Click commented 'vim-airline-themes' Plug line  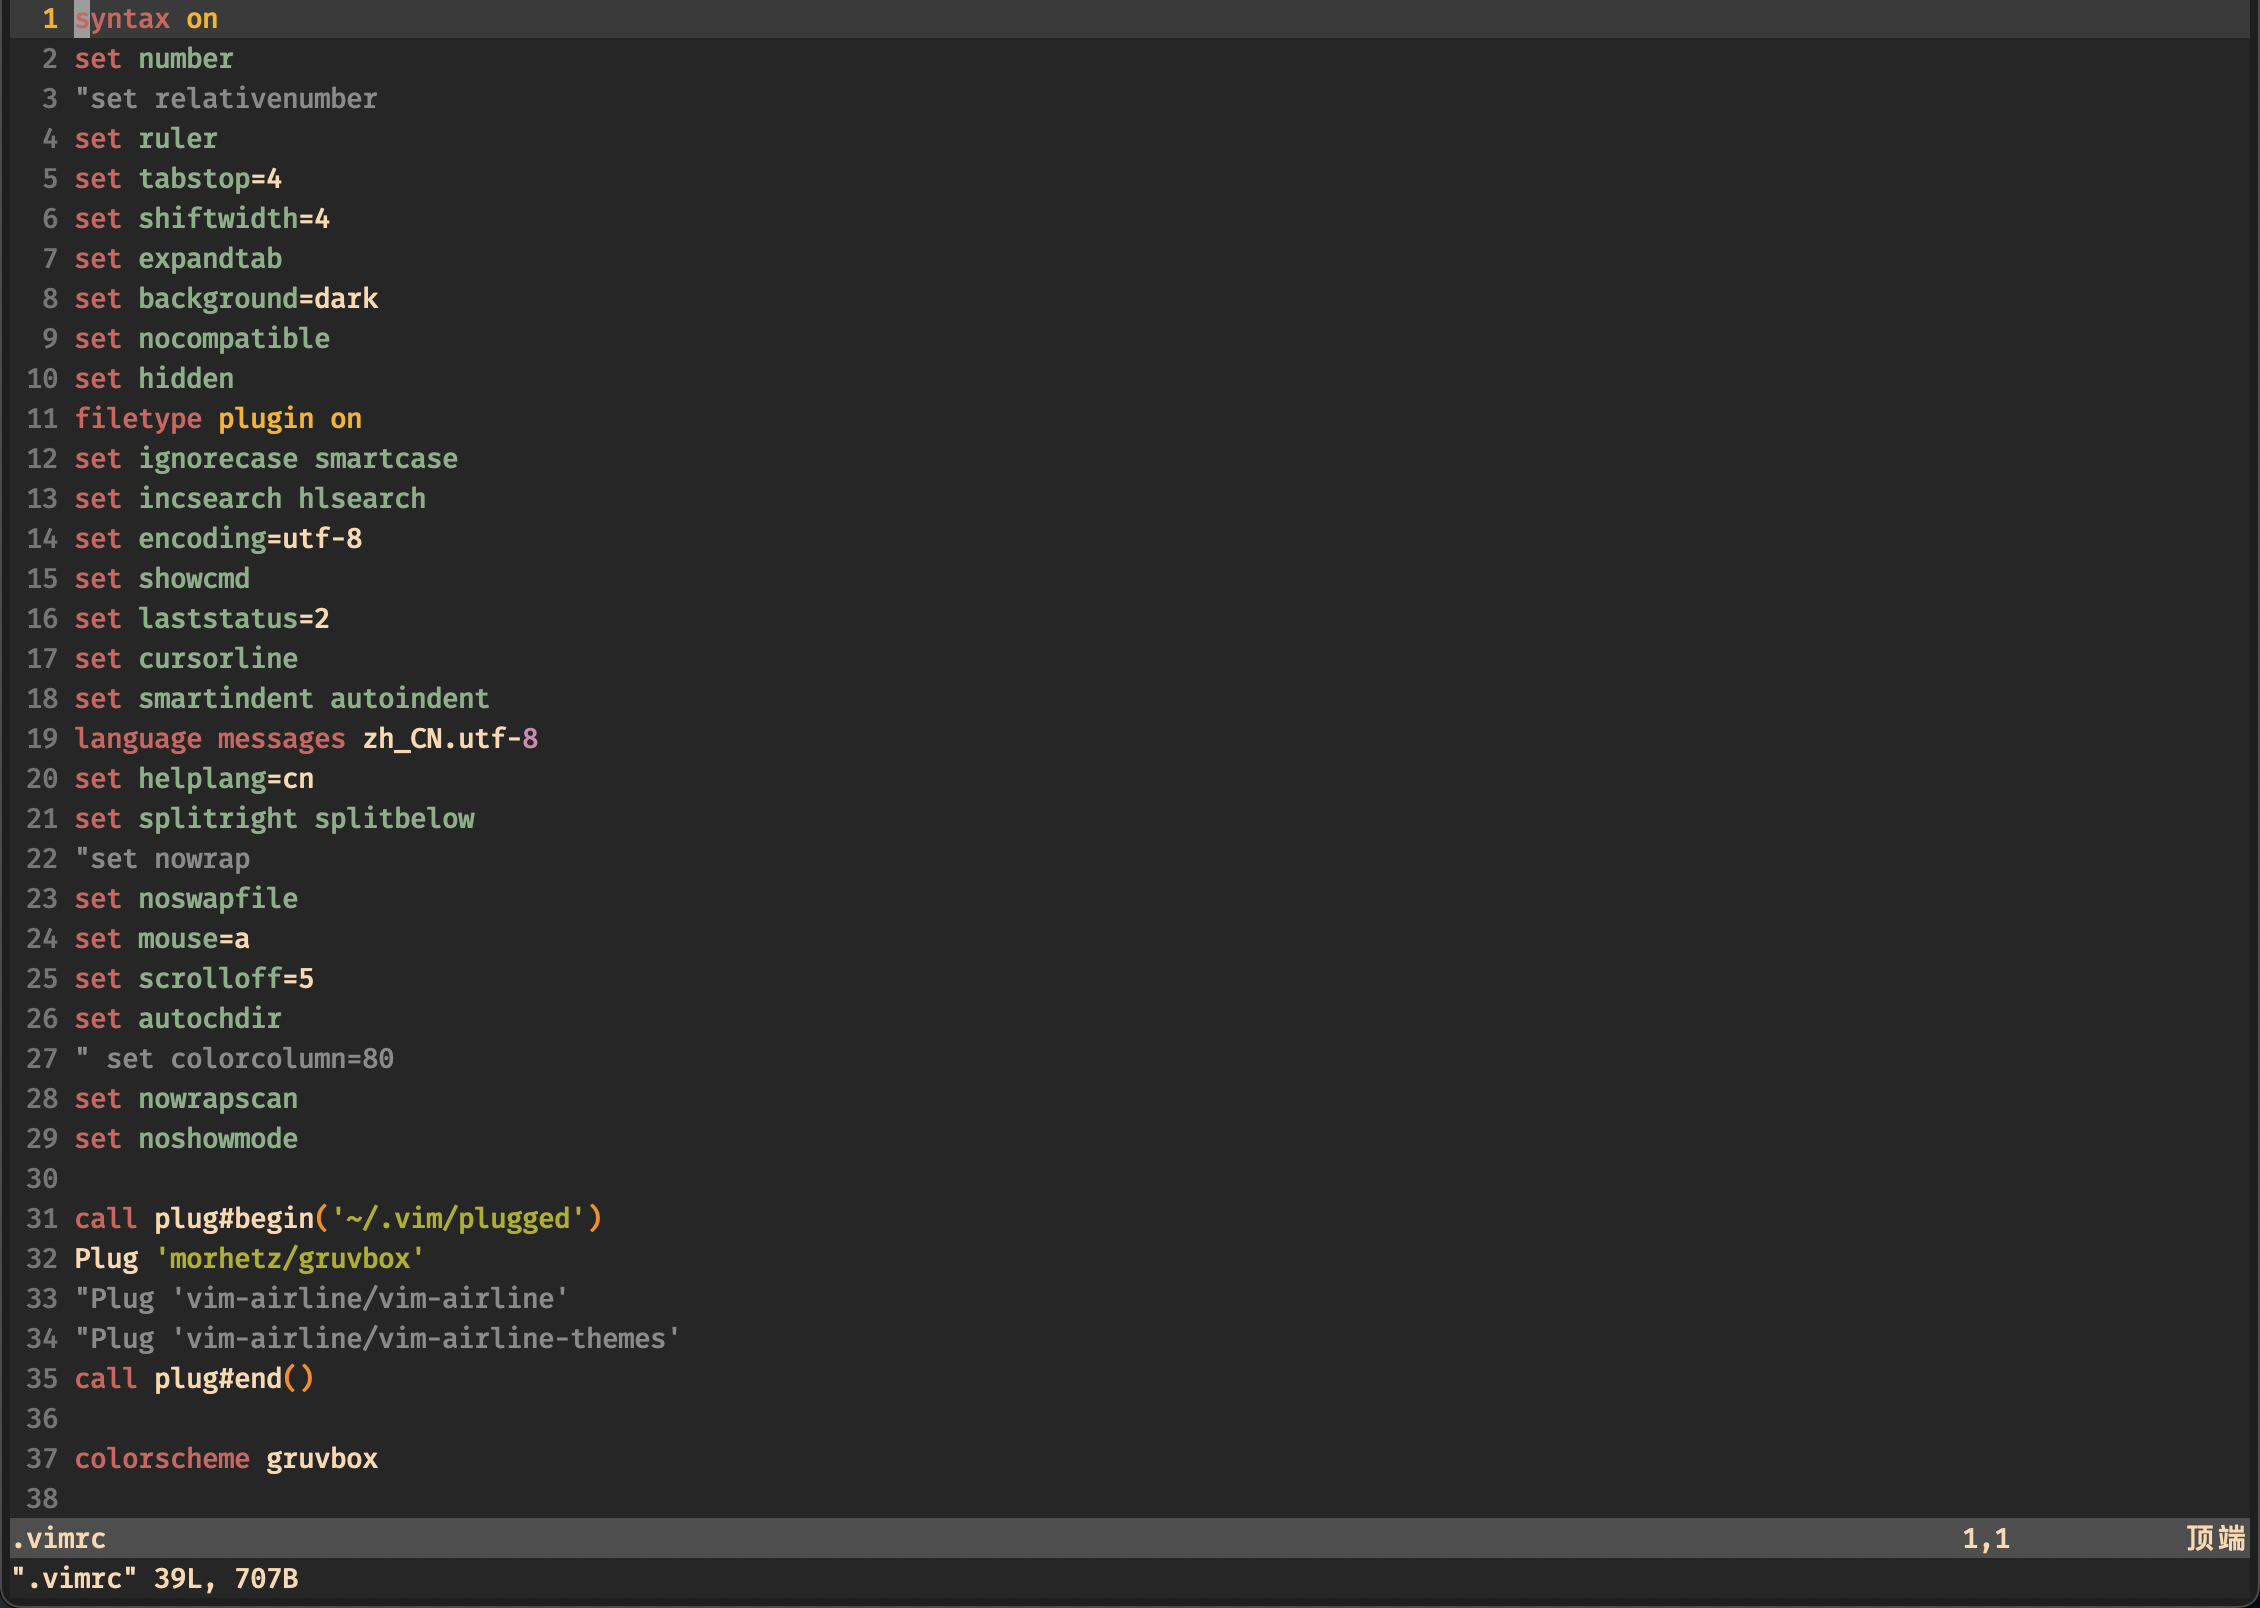[x=378, y=1339]
